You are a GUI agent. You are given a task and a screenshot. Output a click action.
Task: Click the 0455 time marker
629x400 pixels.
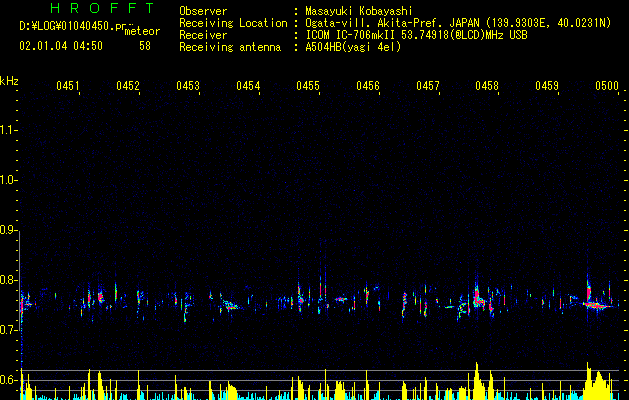308,86
